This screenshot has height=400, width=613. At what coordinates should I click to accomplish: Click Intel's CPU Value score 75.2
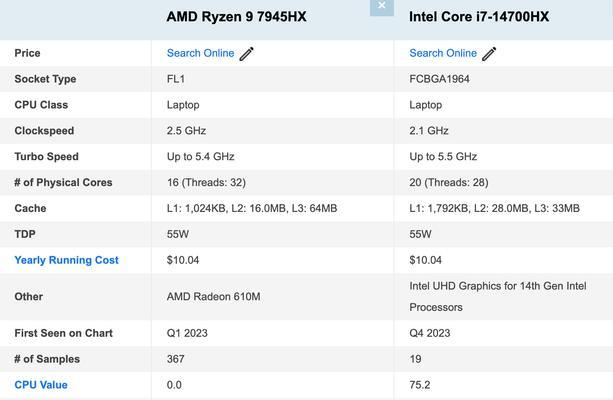(x=420, y=385)
